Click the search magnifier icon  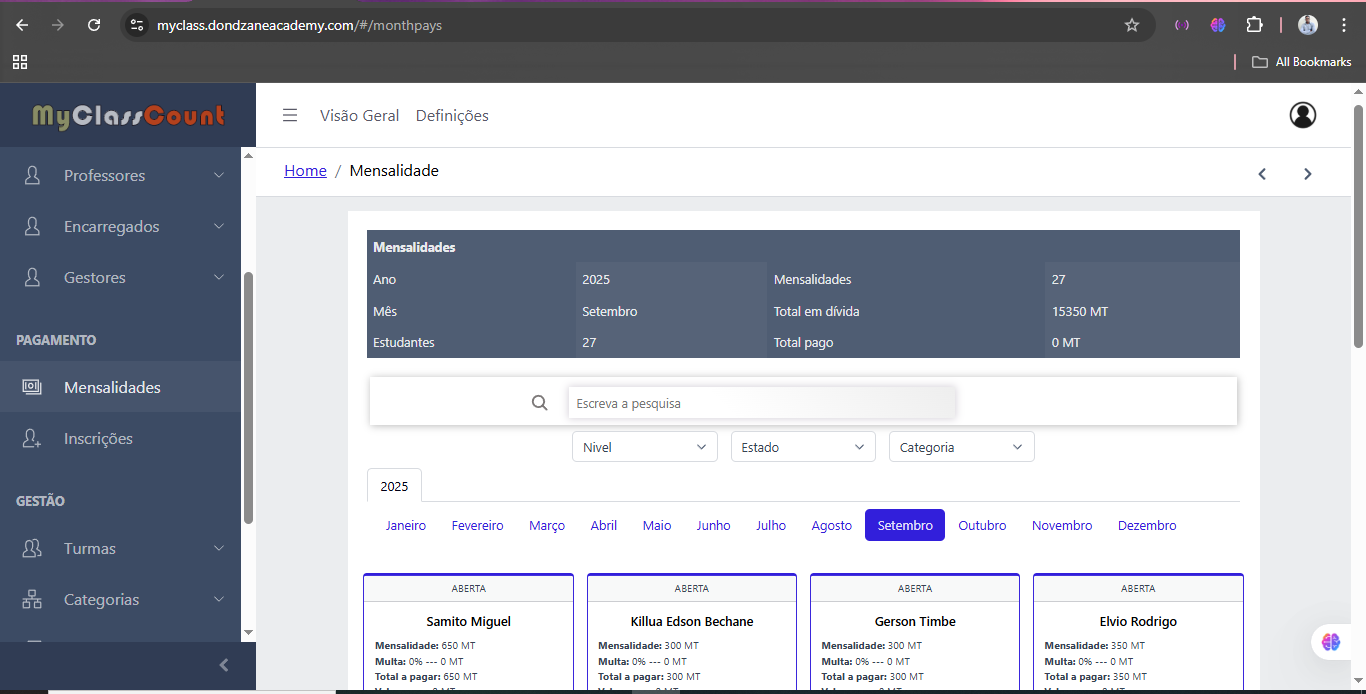pos(540,403)
